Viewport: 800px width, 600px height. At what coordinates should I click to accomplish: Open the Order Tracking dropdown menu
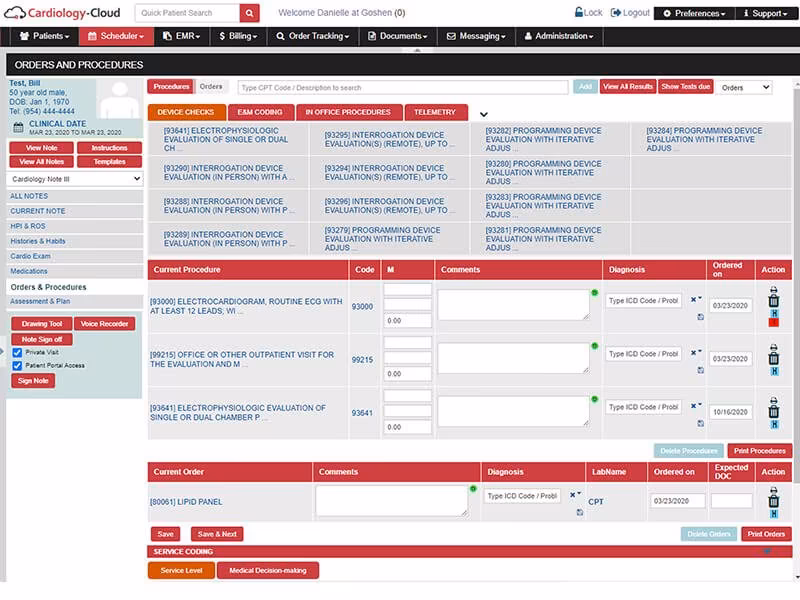pyautogui.click(x=313, y=36)
